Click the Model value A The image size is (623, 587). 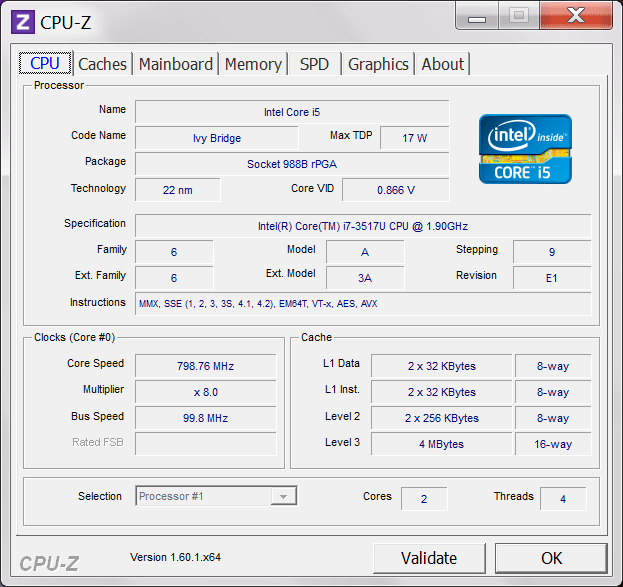click(365, 252)
